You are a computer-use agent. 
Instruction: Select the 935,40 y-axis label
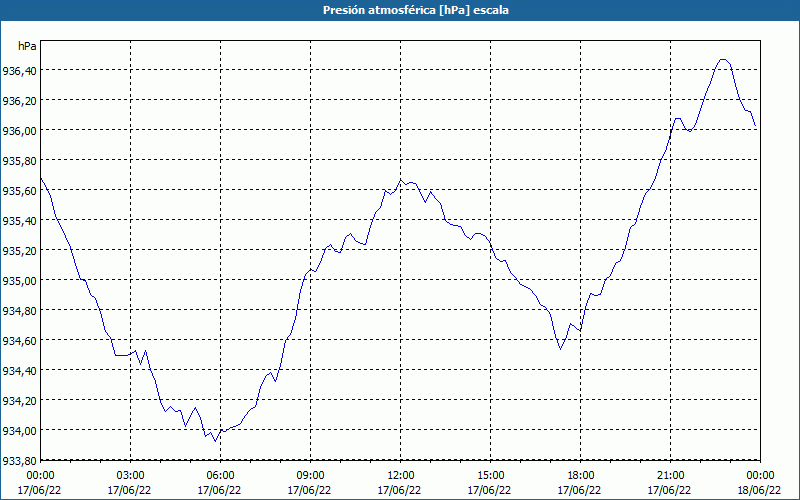pos(19,221)
